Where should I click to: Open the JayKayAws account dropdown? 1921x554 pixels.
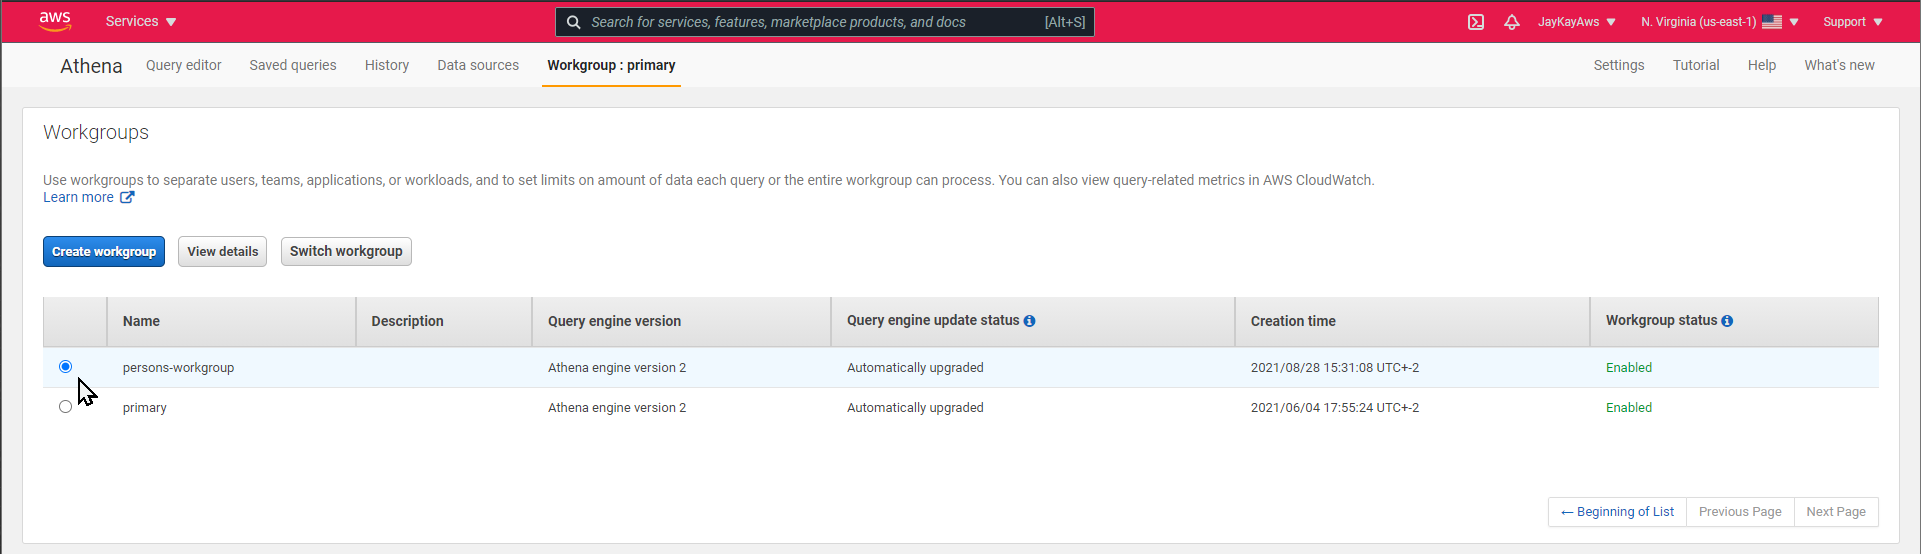[1576, 22]
